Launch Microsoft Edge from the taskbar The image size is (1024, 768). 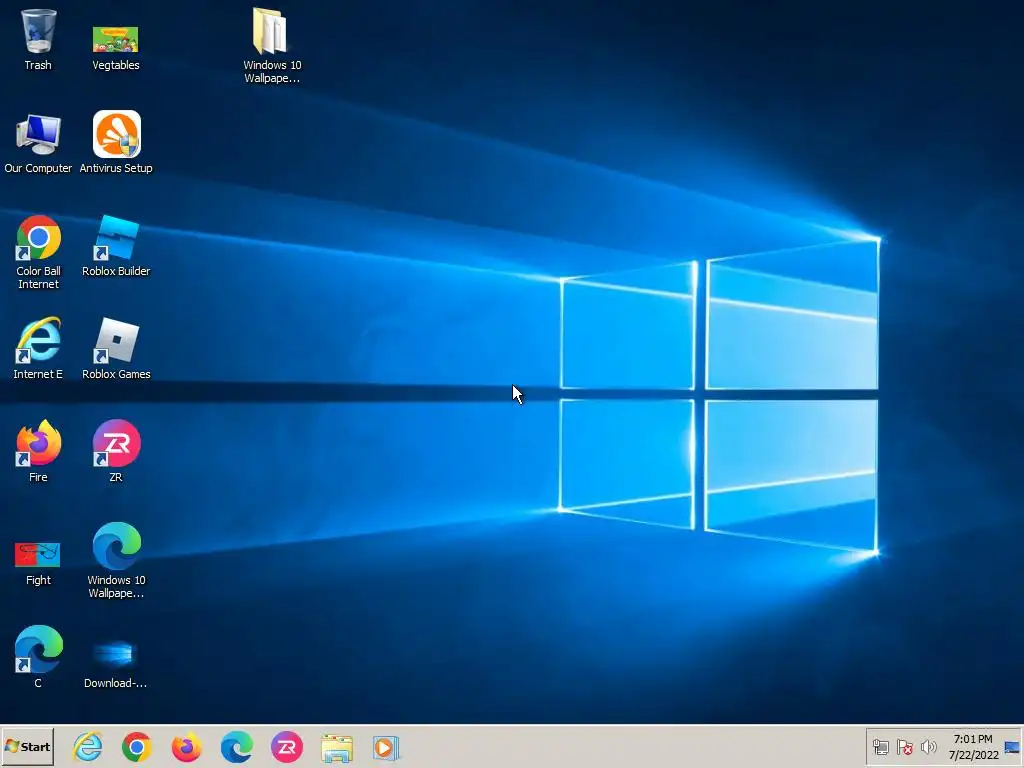(236, 747)
